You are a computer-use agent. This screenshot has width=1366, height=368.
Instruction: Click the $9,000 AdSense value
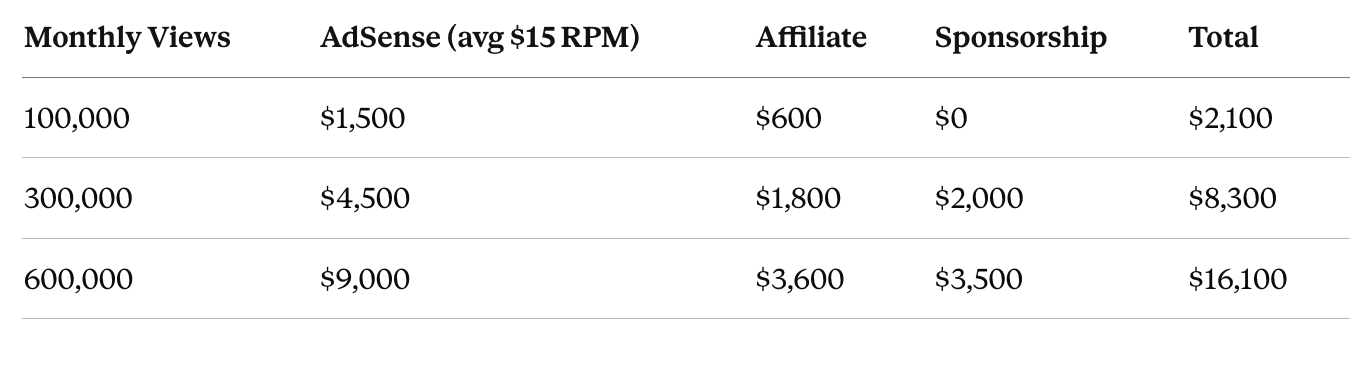click(x=365, y=279)
